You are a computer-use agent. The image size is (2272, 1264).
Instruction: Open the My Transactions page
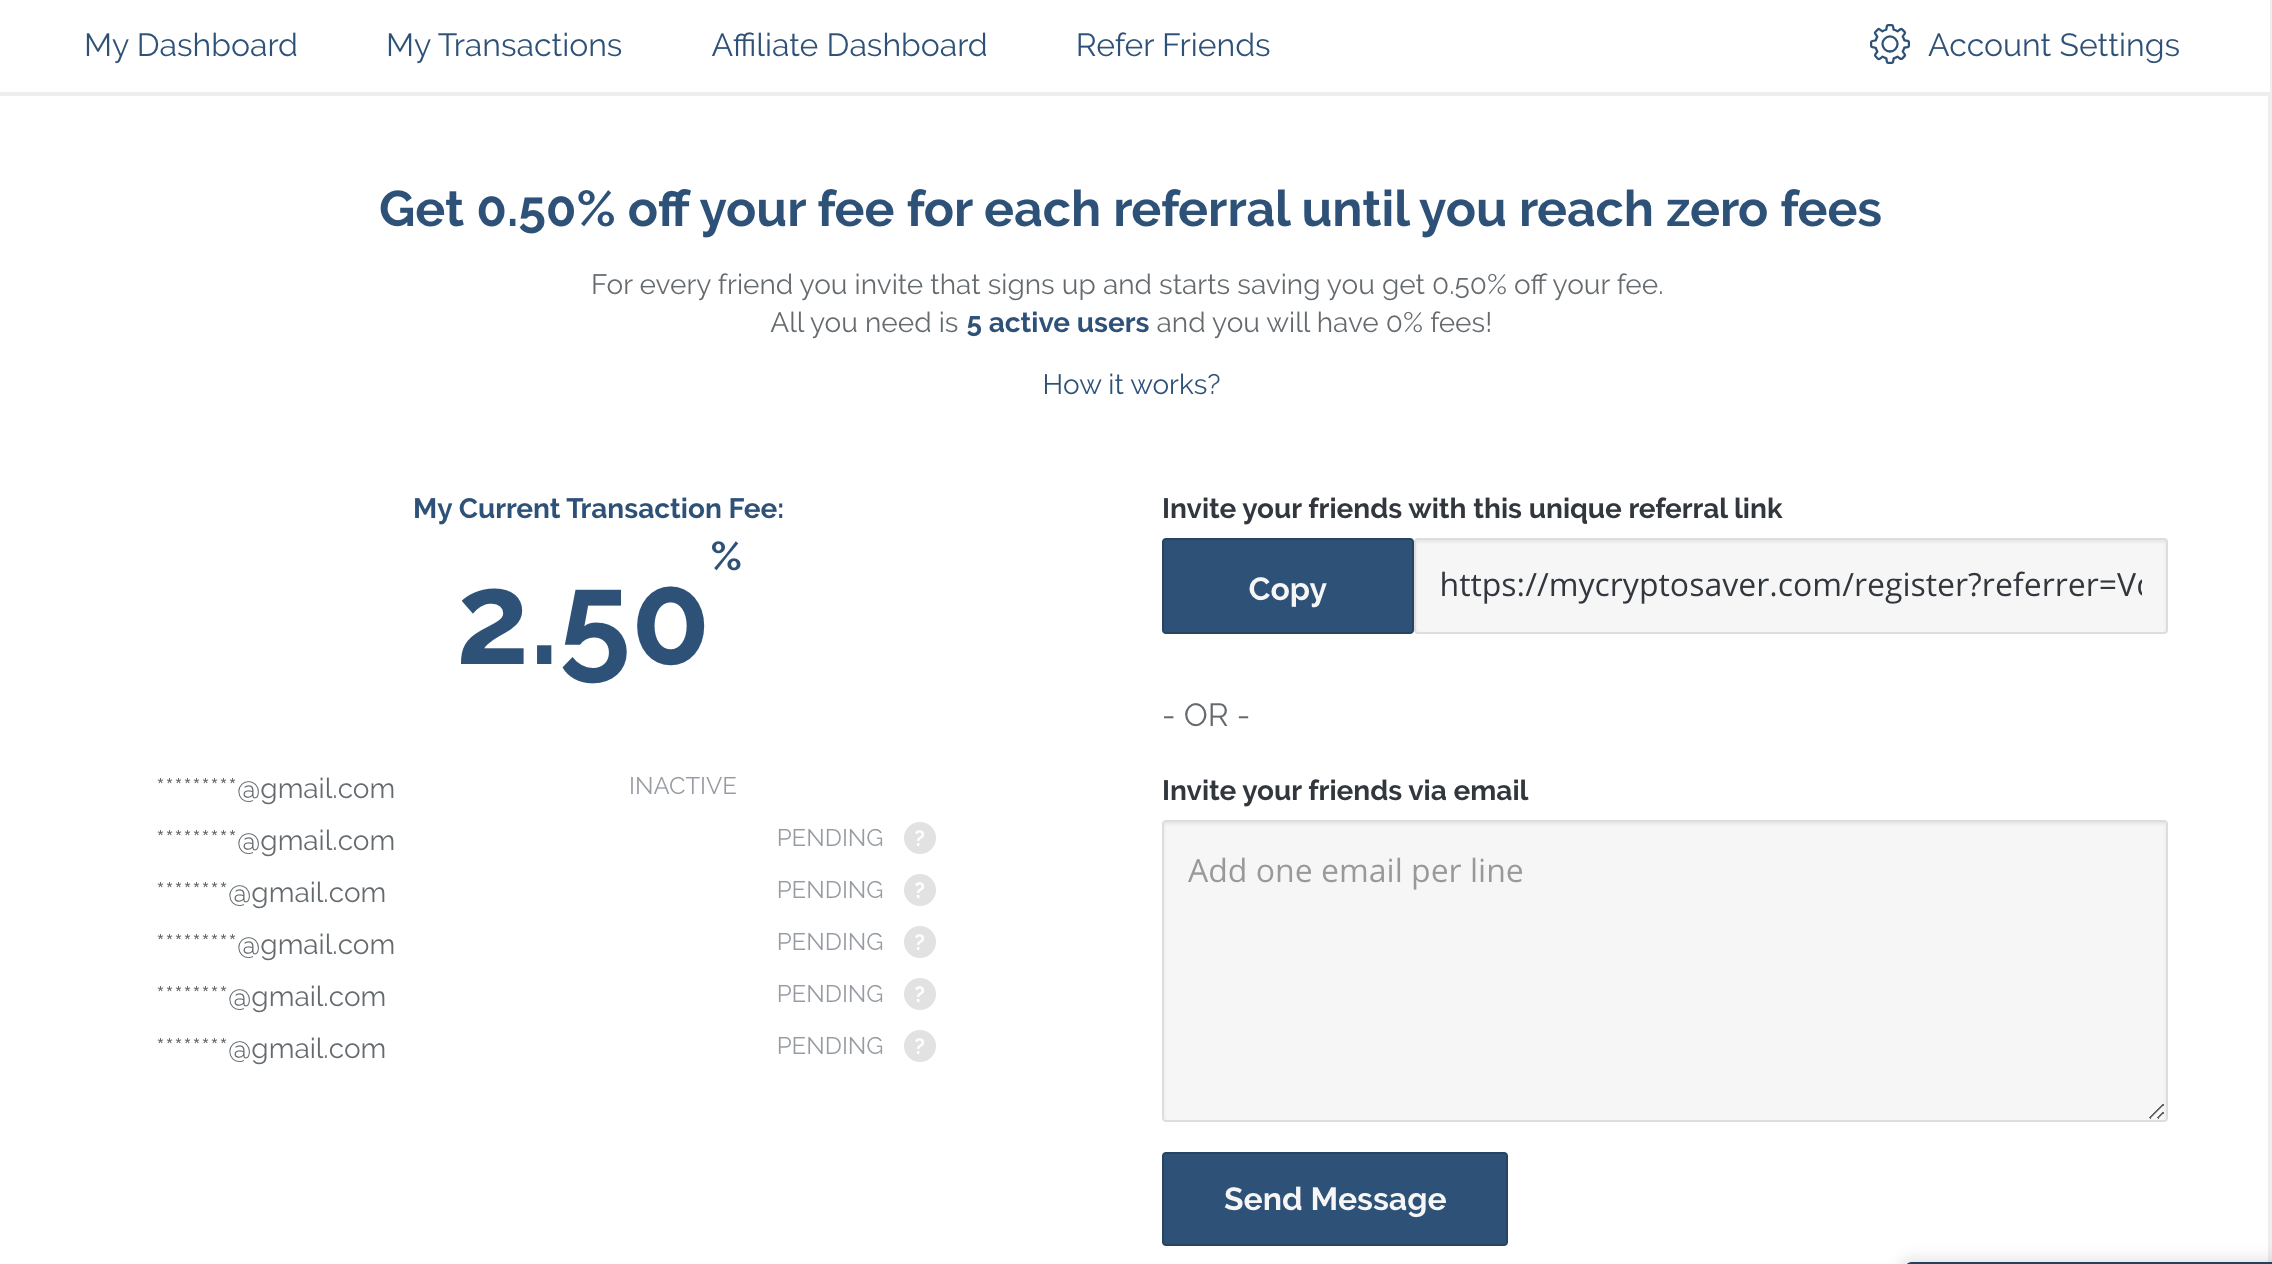coord(503,45)
